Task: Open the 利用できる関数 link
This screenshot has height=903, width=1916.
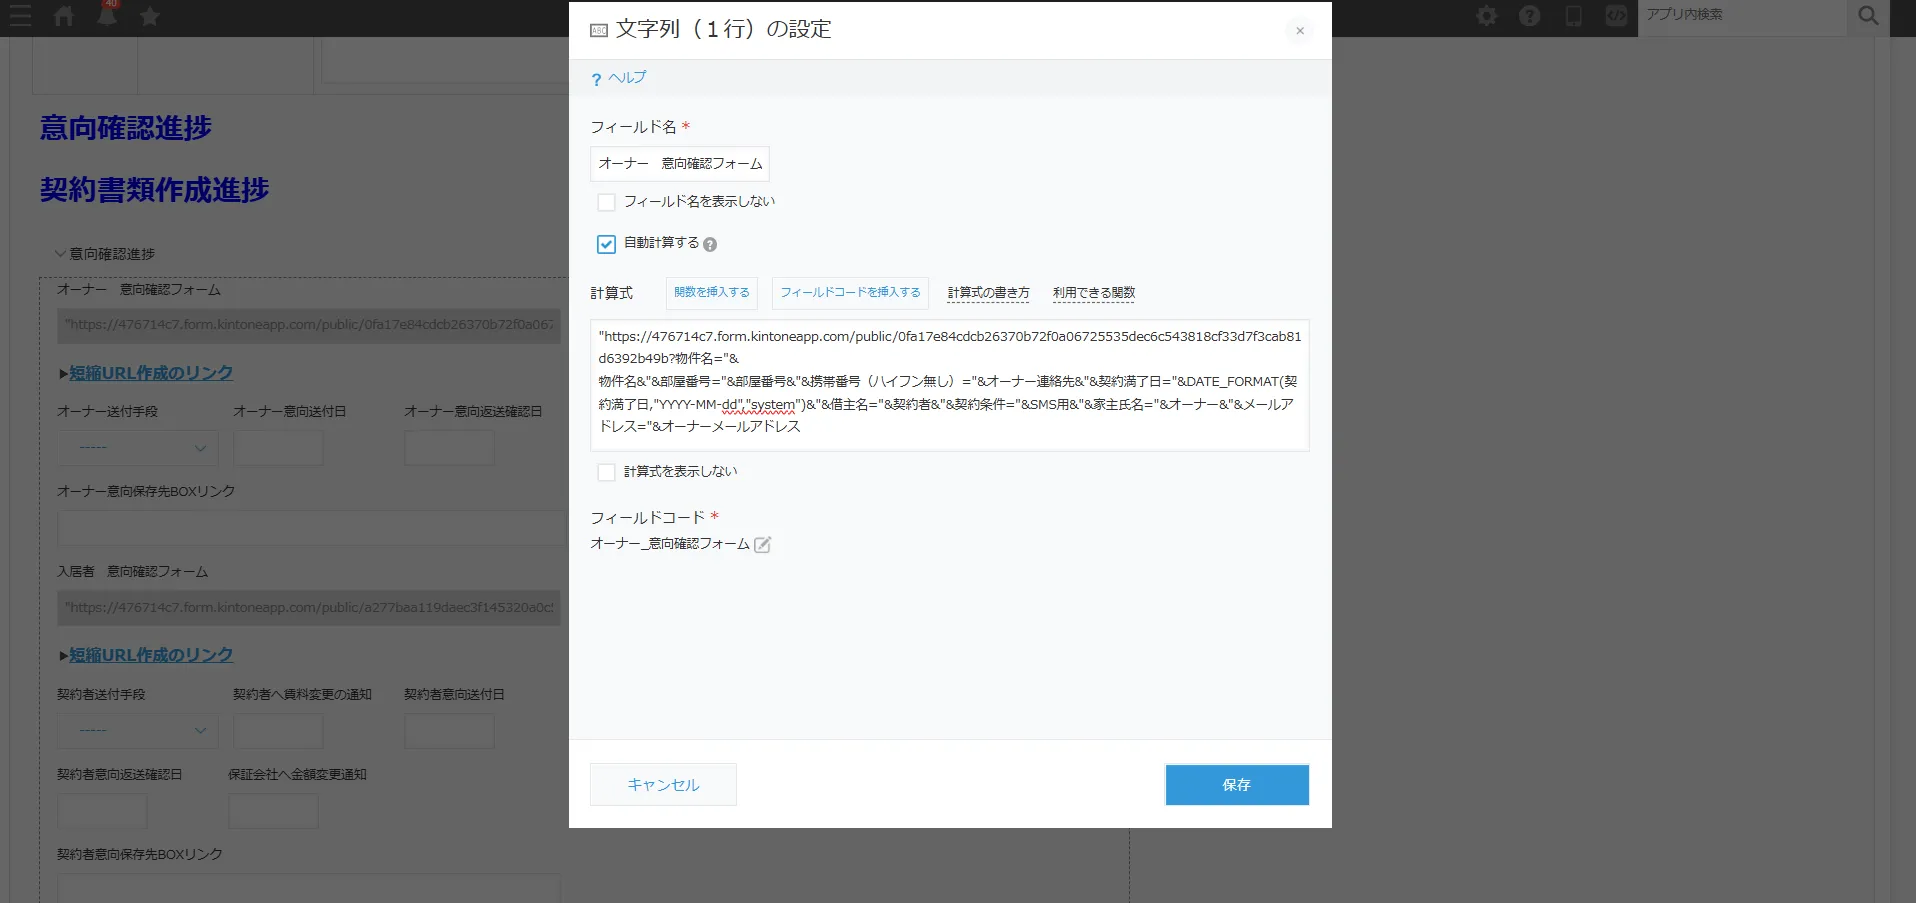Action: pyautogui.click(x=1093, y=293)
